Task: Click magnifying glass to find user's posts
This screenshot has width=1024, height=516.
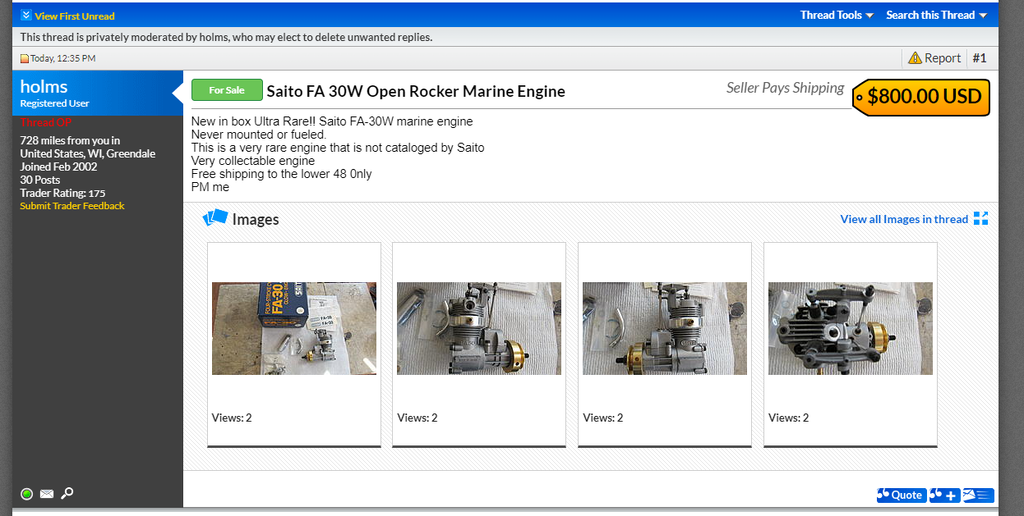Action: [67, 493]
